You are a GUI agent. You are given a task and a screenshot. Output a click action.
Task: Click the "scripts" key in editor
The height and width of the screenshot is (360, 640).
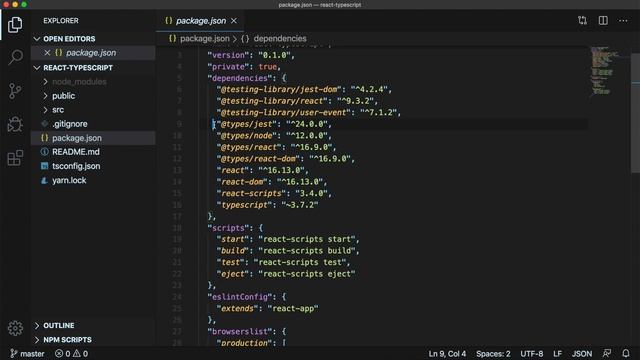(x=228, y=228)
